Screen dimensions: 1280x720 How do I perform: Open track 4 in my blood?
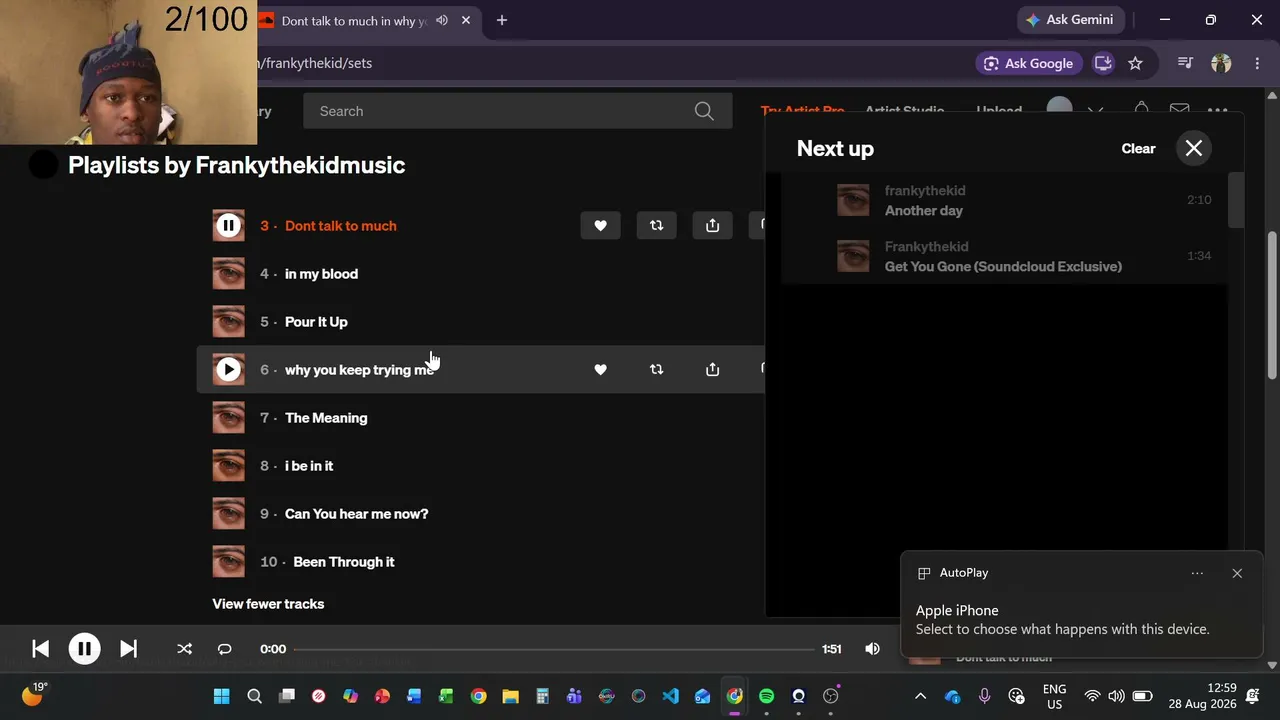[321, 274]
